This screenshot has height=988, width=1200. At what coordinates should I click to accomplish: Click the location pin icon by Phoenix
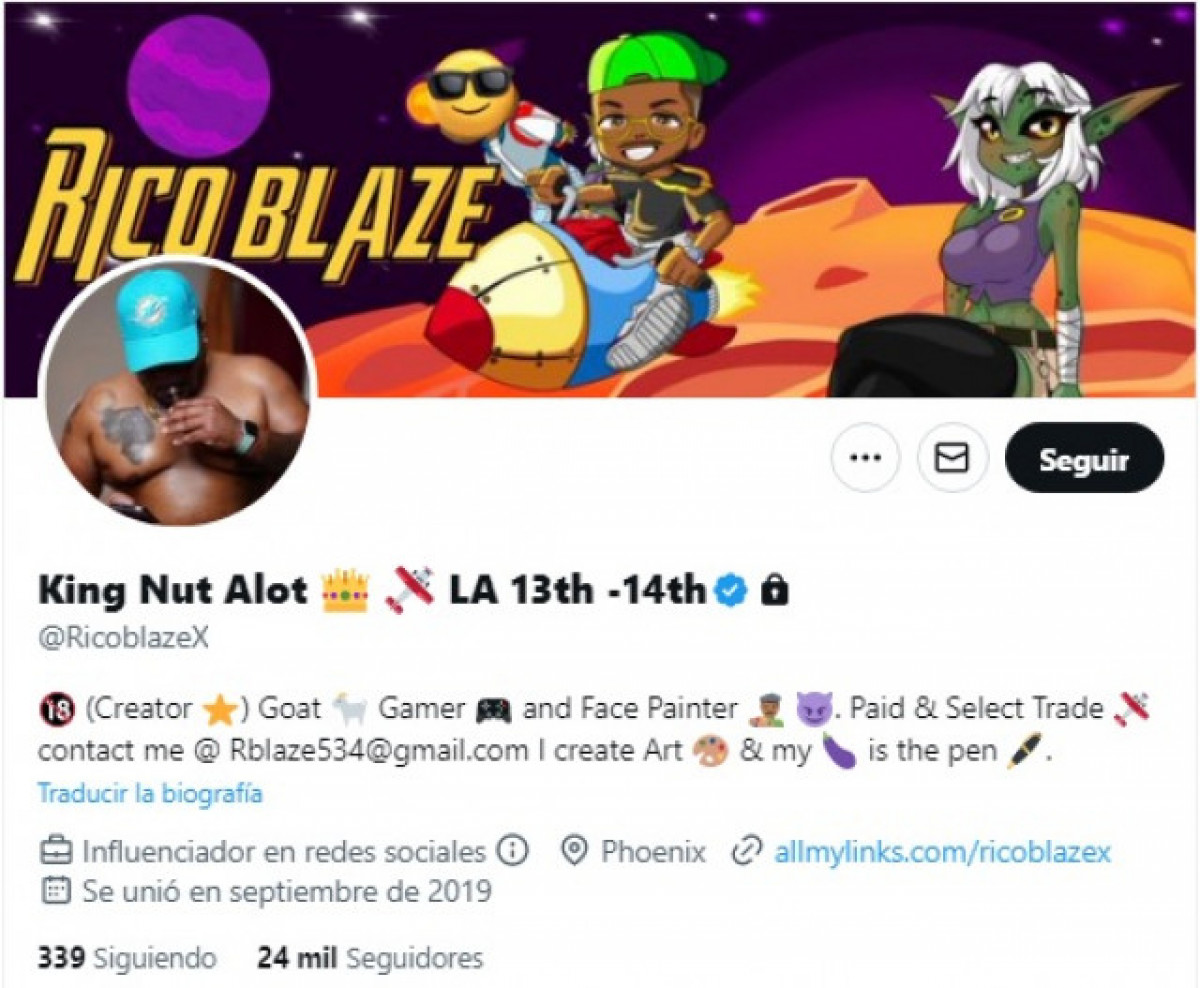click(x=573, y=852)
